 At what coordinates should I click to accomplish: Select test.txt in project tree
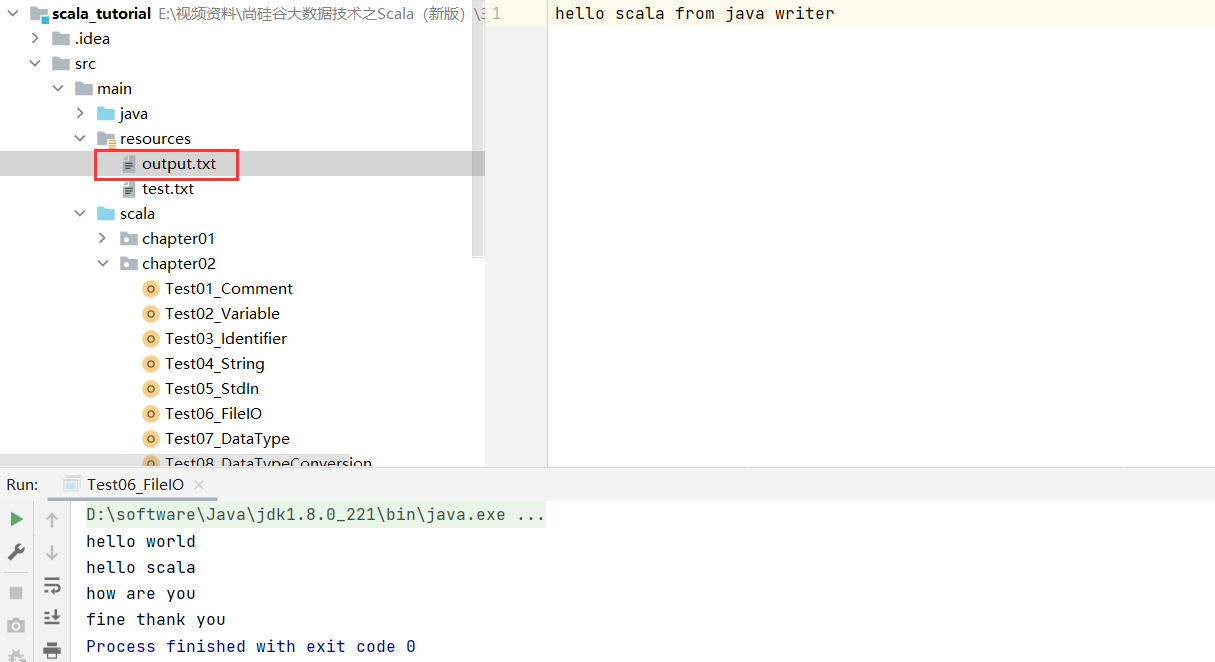click(x=167, y=189)
